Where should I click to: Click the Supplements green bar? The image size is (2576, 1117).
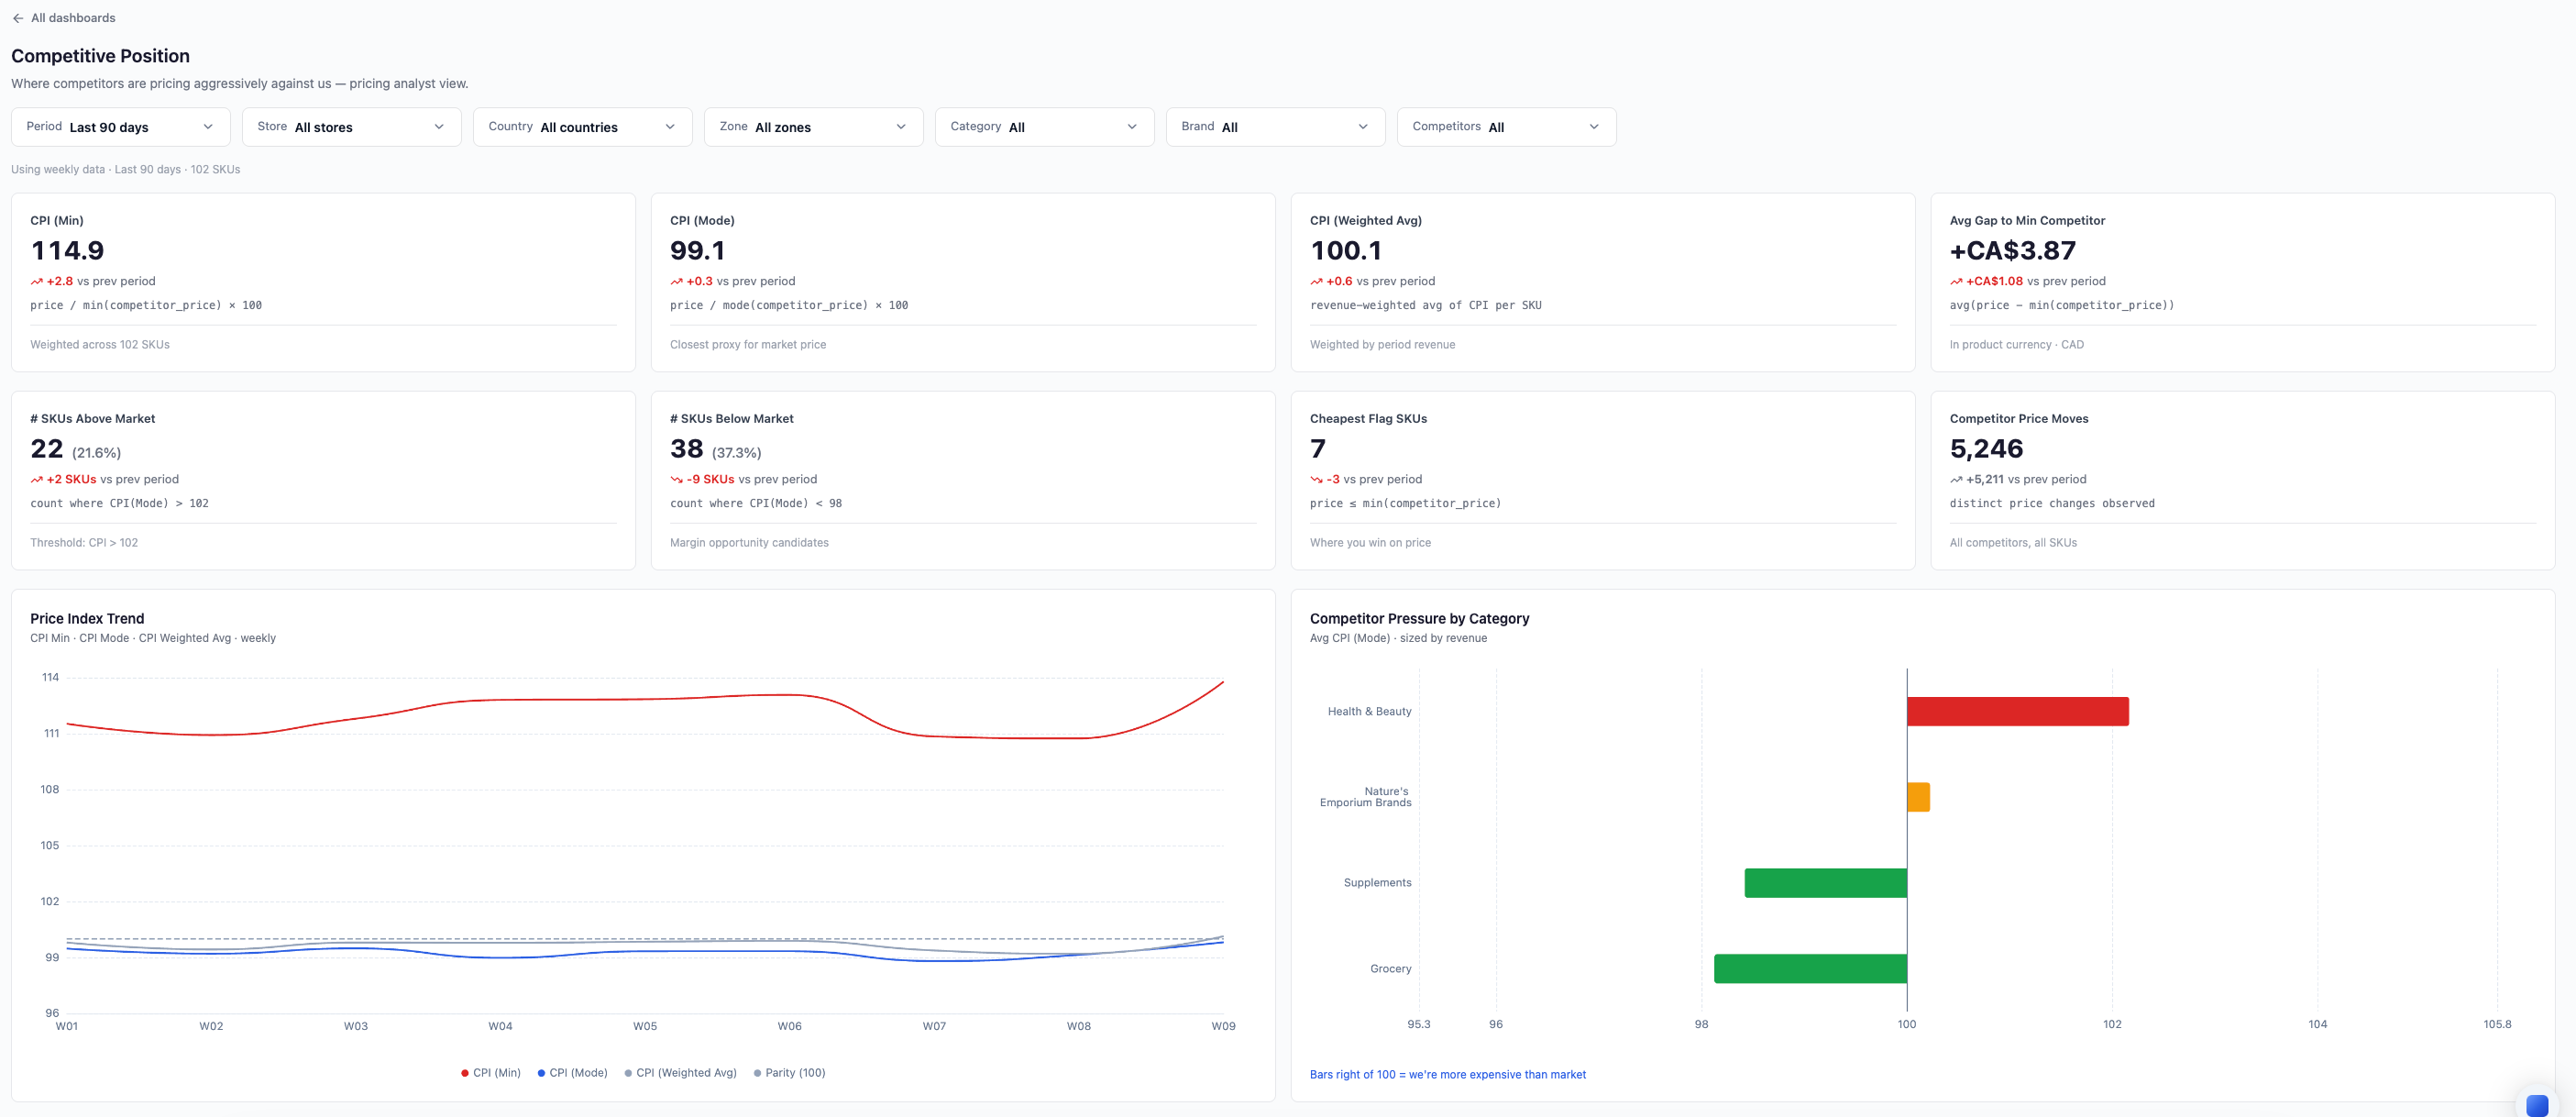click(1826, 883)
